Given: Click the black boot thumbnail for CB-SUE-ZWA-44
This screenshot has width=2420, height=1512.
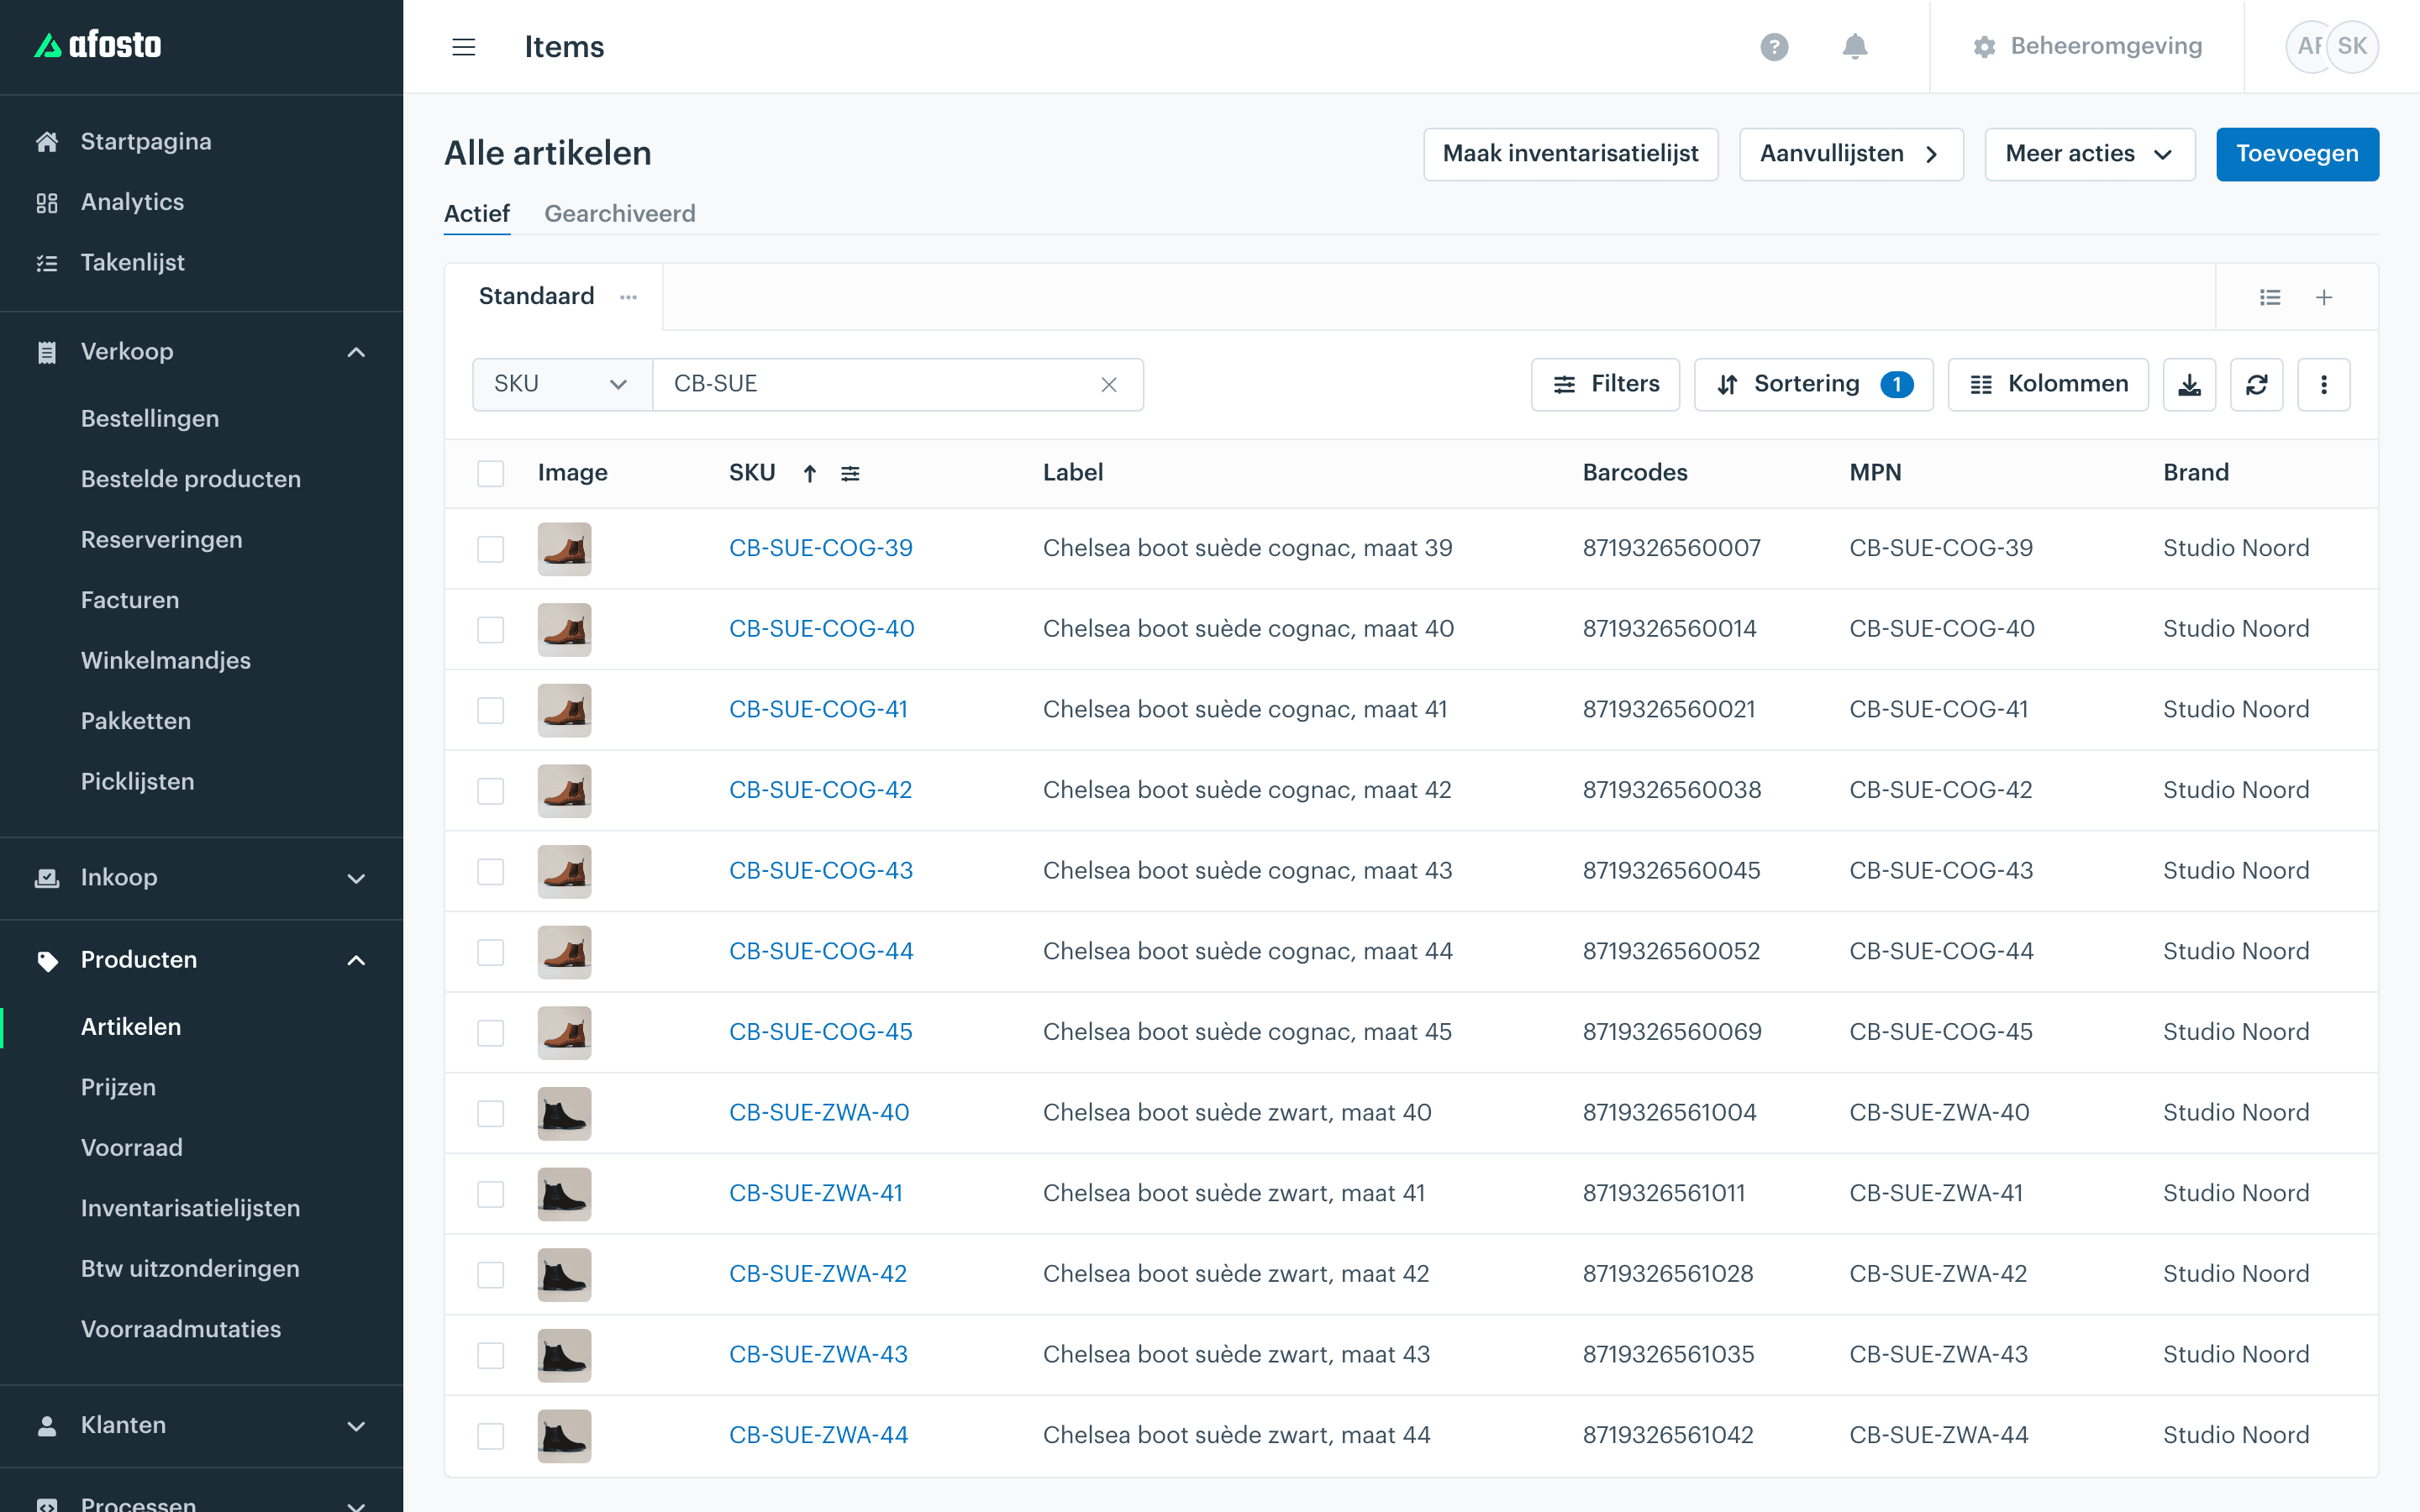Looking at the screenshot, I should [564, 1436].
